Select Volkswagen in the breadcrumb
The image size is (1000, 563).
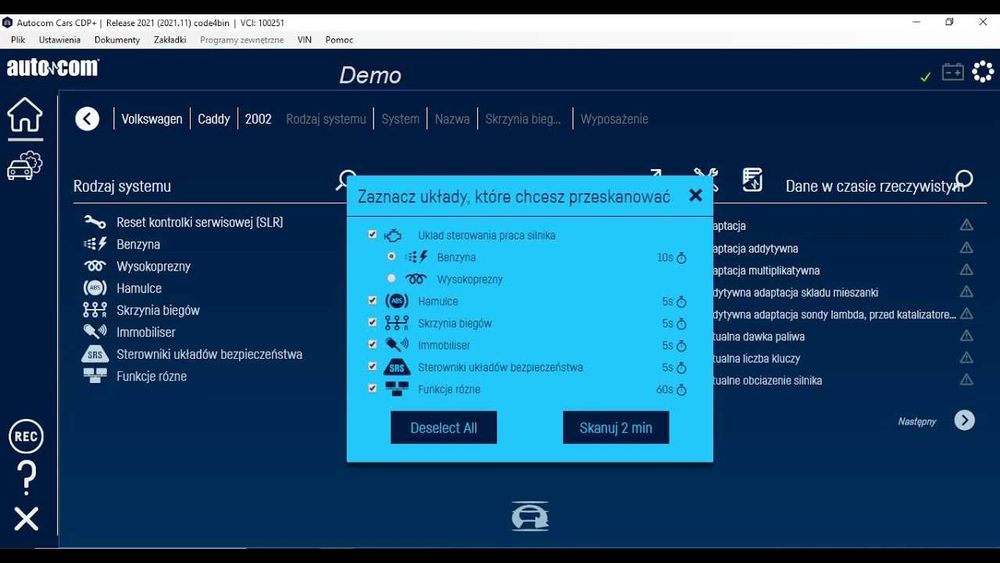[x=152, y=119]
